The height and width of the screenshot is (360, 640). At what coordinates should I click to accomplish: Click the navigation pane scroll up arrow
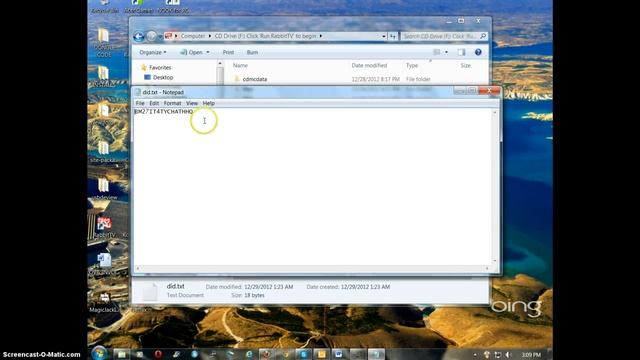220,64
